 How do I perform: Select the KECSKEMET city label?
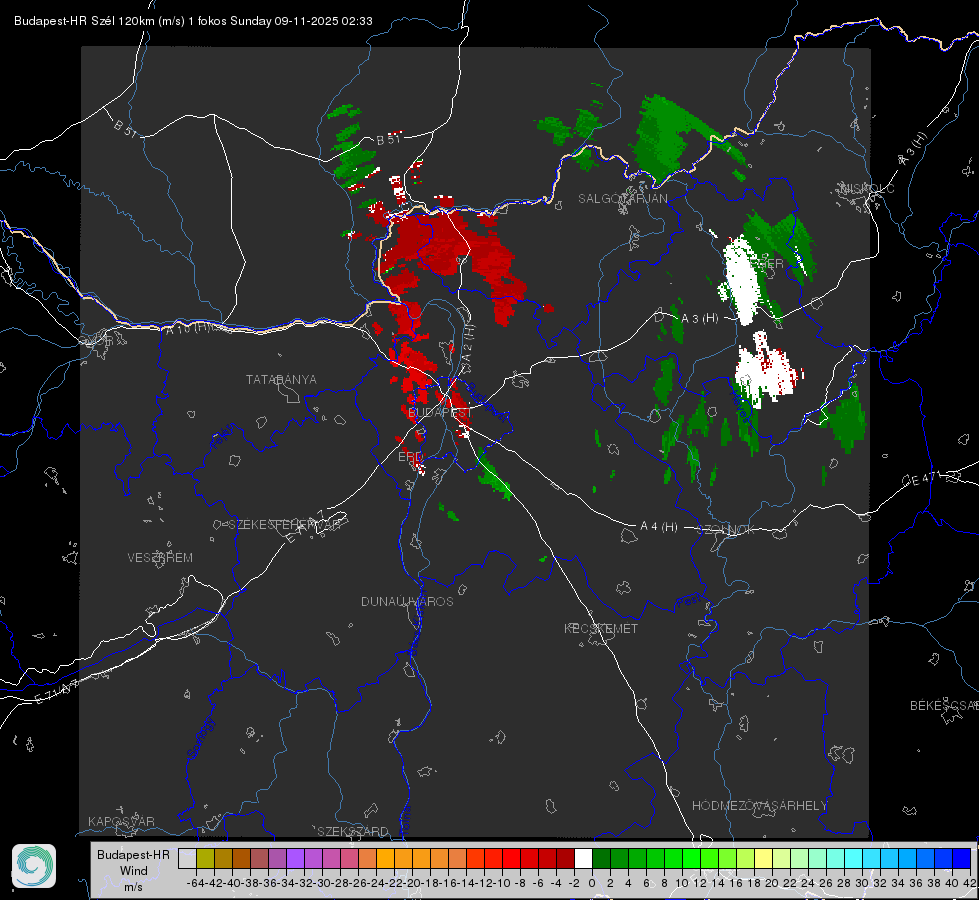pyautogui.click(x=601, y=629)
